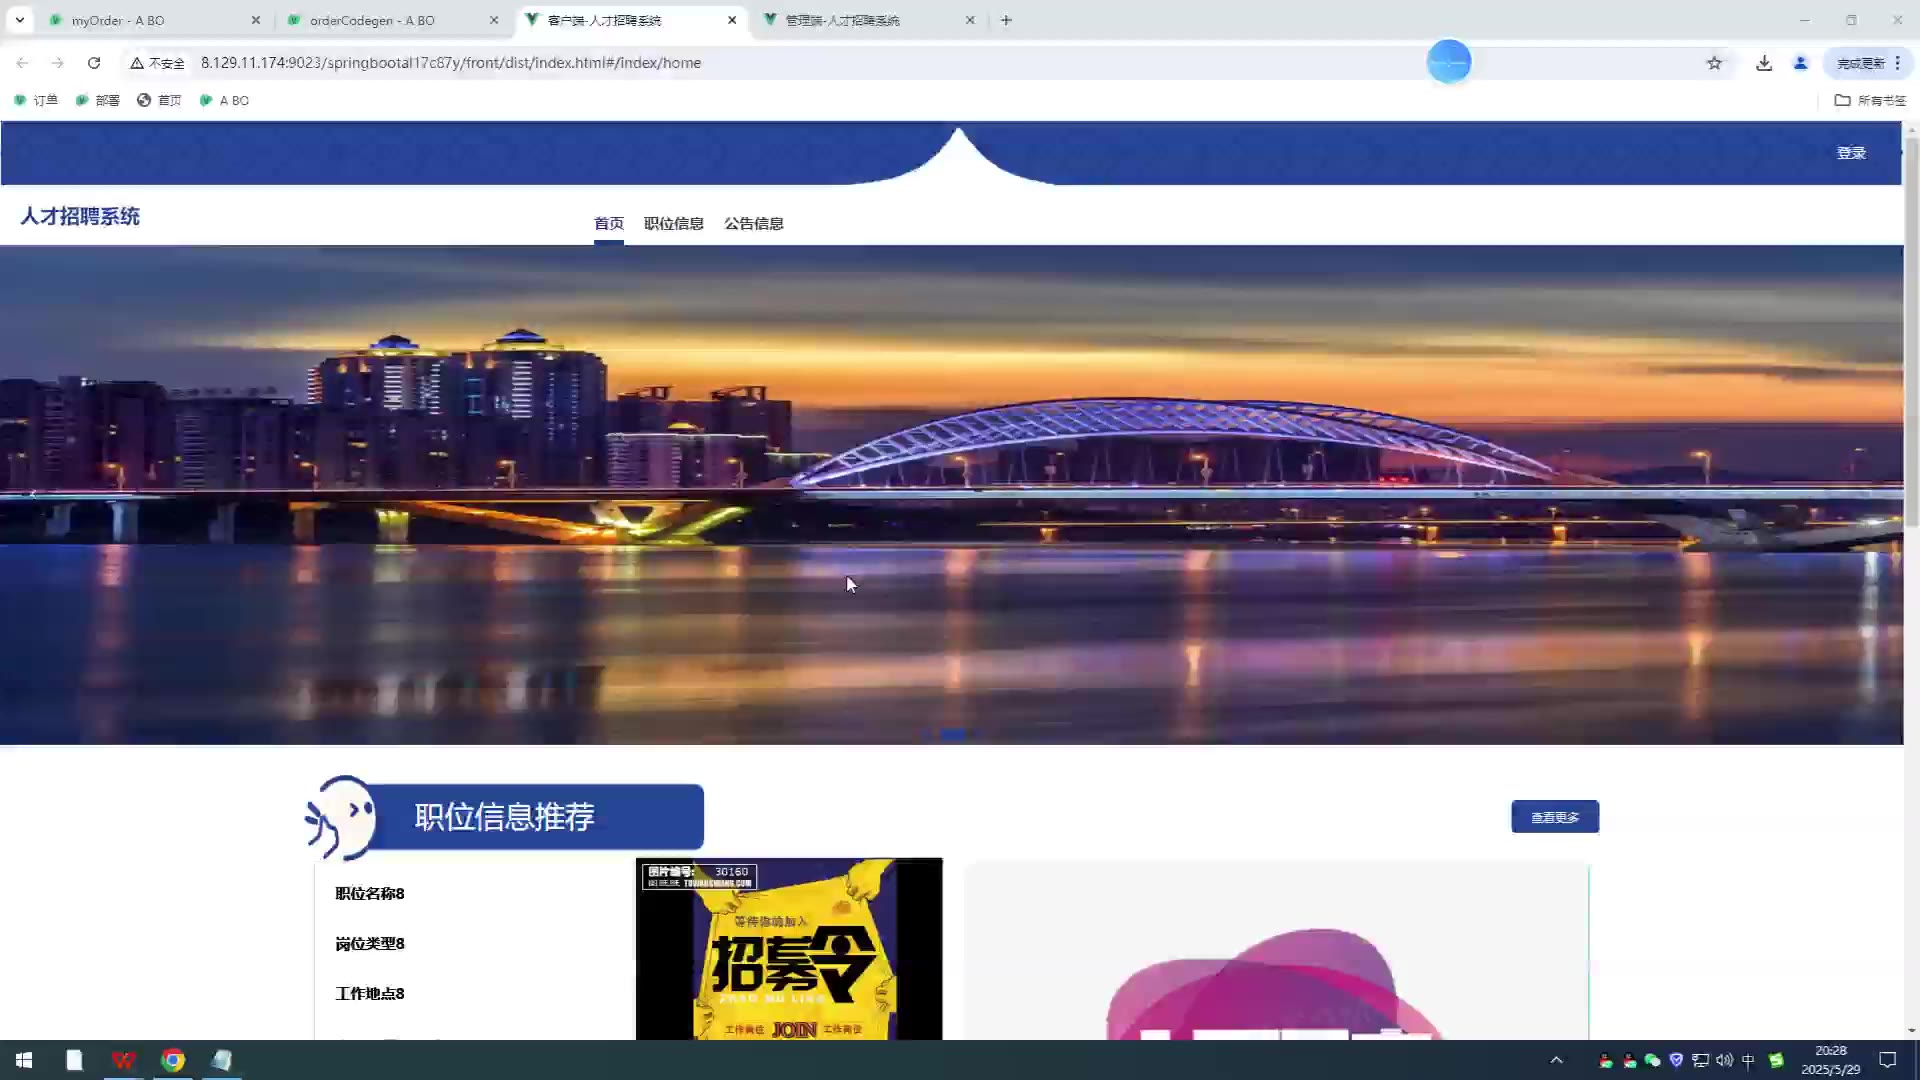The image size is (1920, 1080).
Task: Open the 所有书签 bookmarks folder
Action: [x=1870, y=100]
